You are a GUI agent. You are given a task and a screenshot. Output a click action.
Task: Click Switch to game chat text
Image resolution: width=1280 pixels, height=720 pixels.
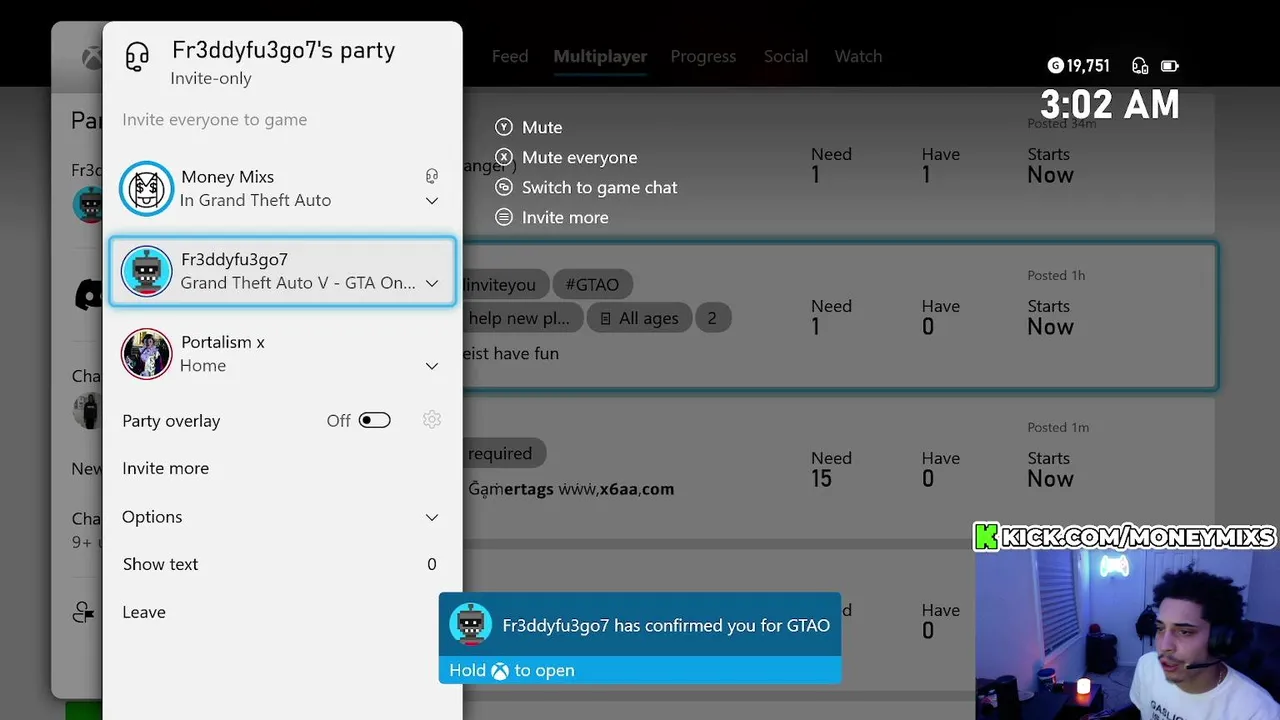coord(600,187)
